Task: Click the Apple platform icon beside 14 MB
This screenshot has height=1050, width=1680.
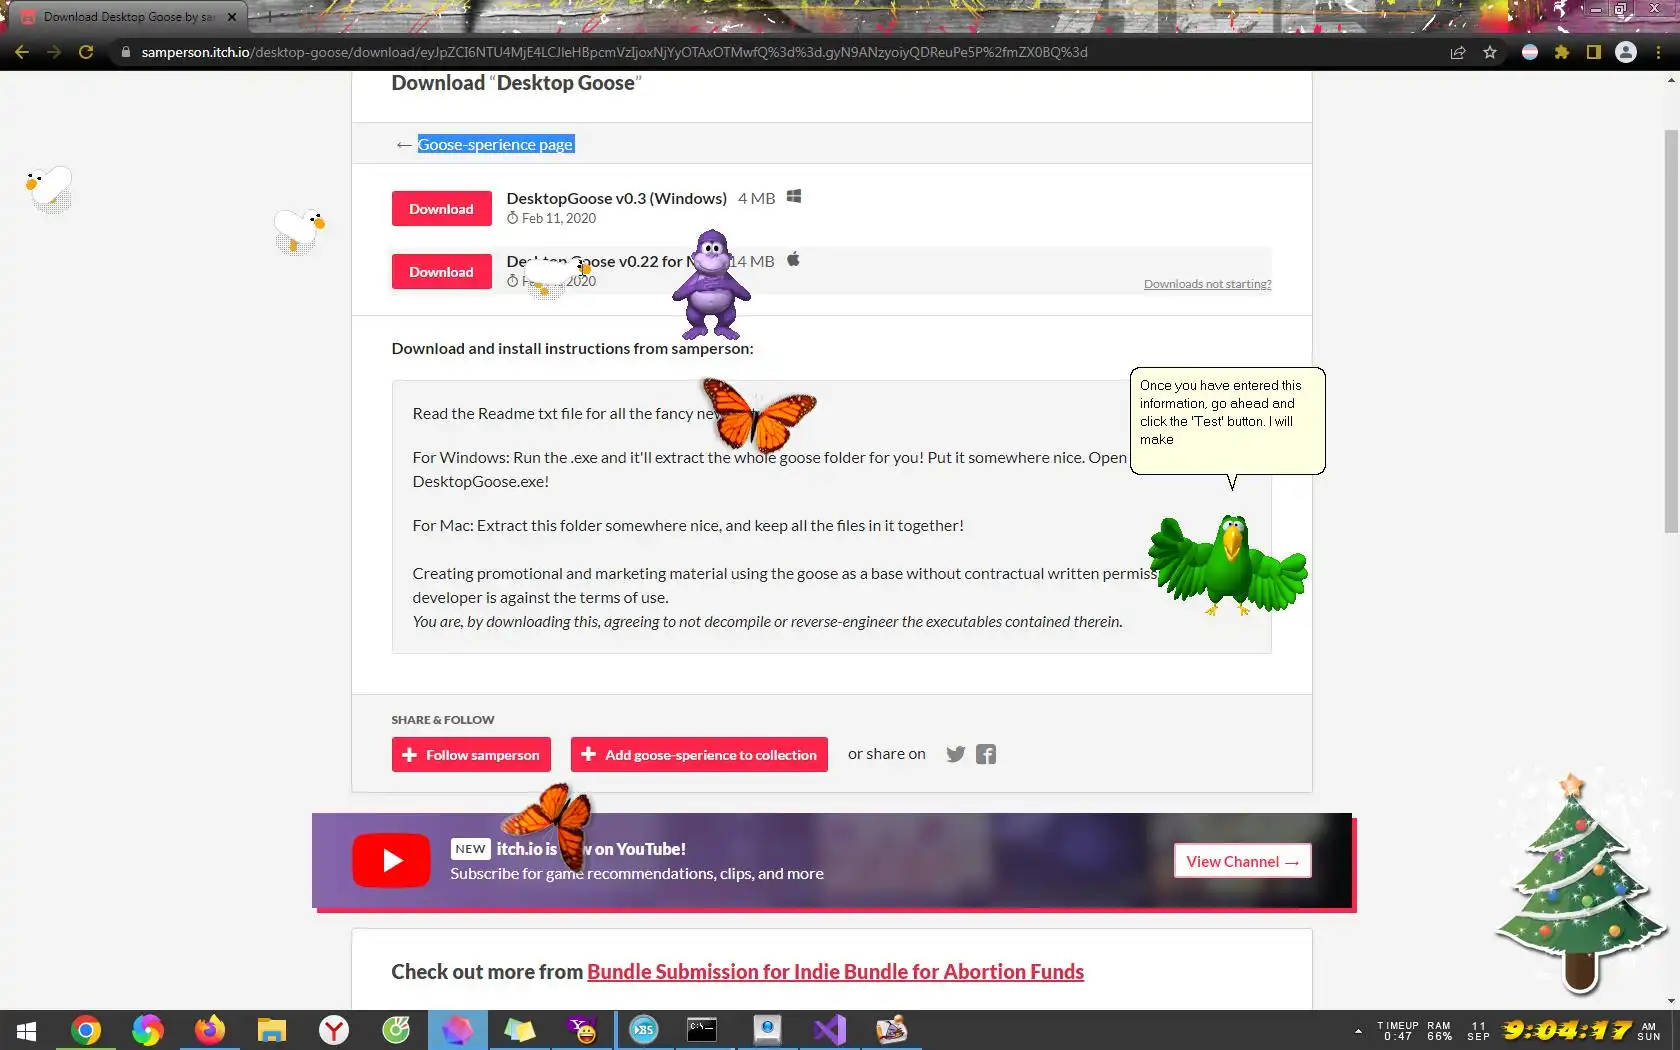Action: (793, 260)
